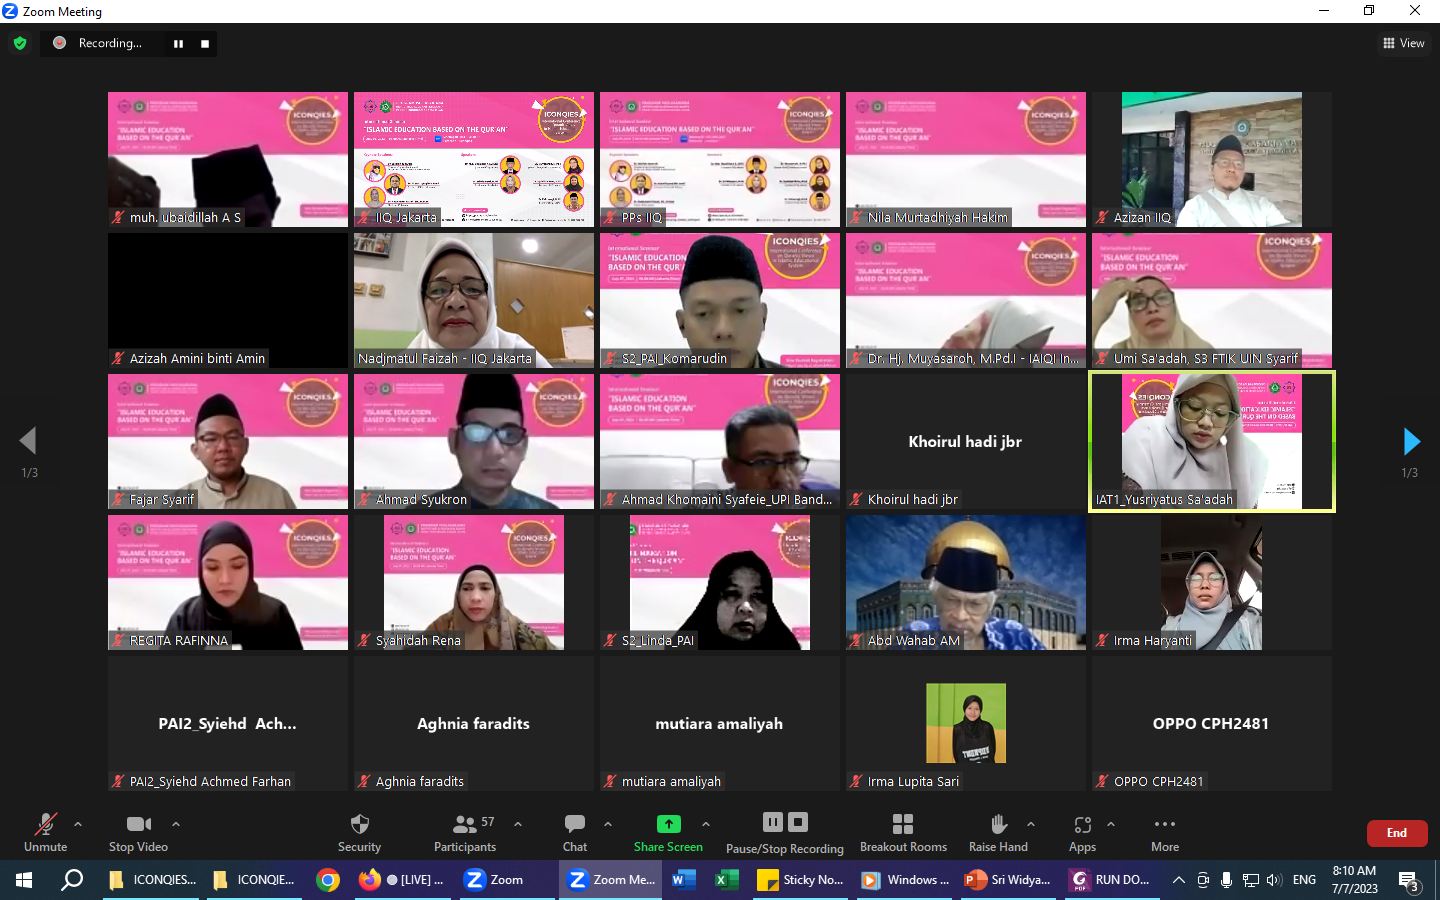Click the Raise Hand icon
Viewport: 1440px width, 900px height.
pyautogui.click(x=998, y=824)
